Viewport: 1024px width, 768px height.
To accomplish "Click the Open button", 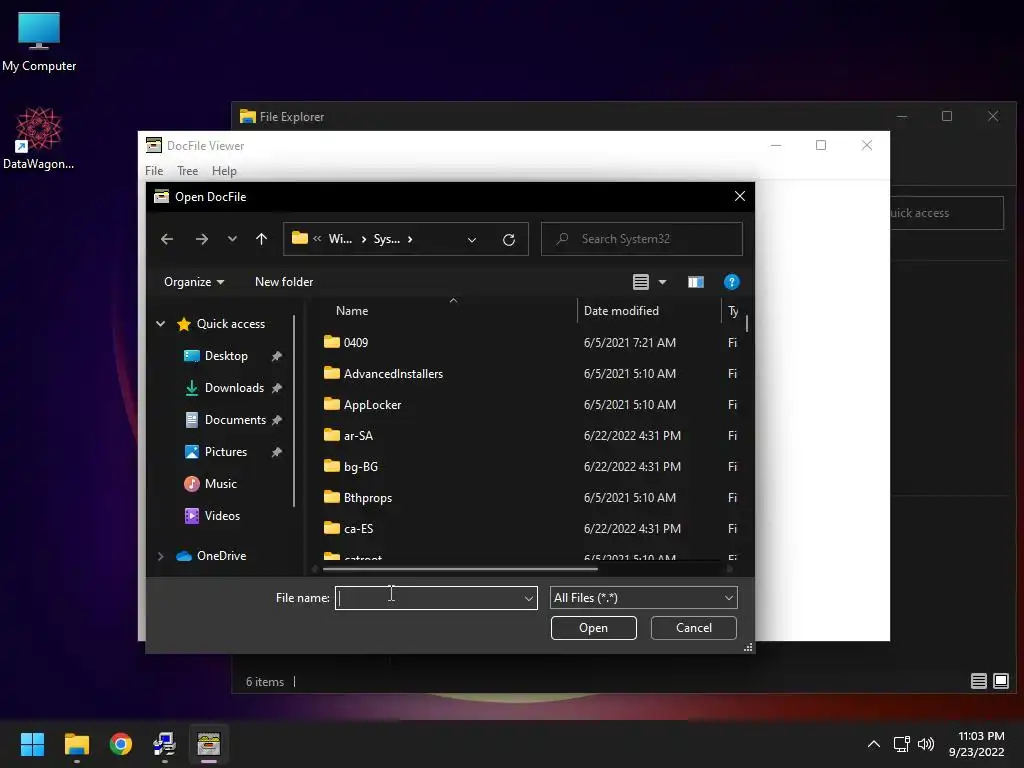I will pos(594,628).
